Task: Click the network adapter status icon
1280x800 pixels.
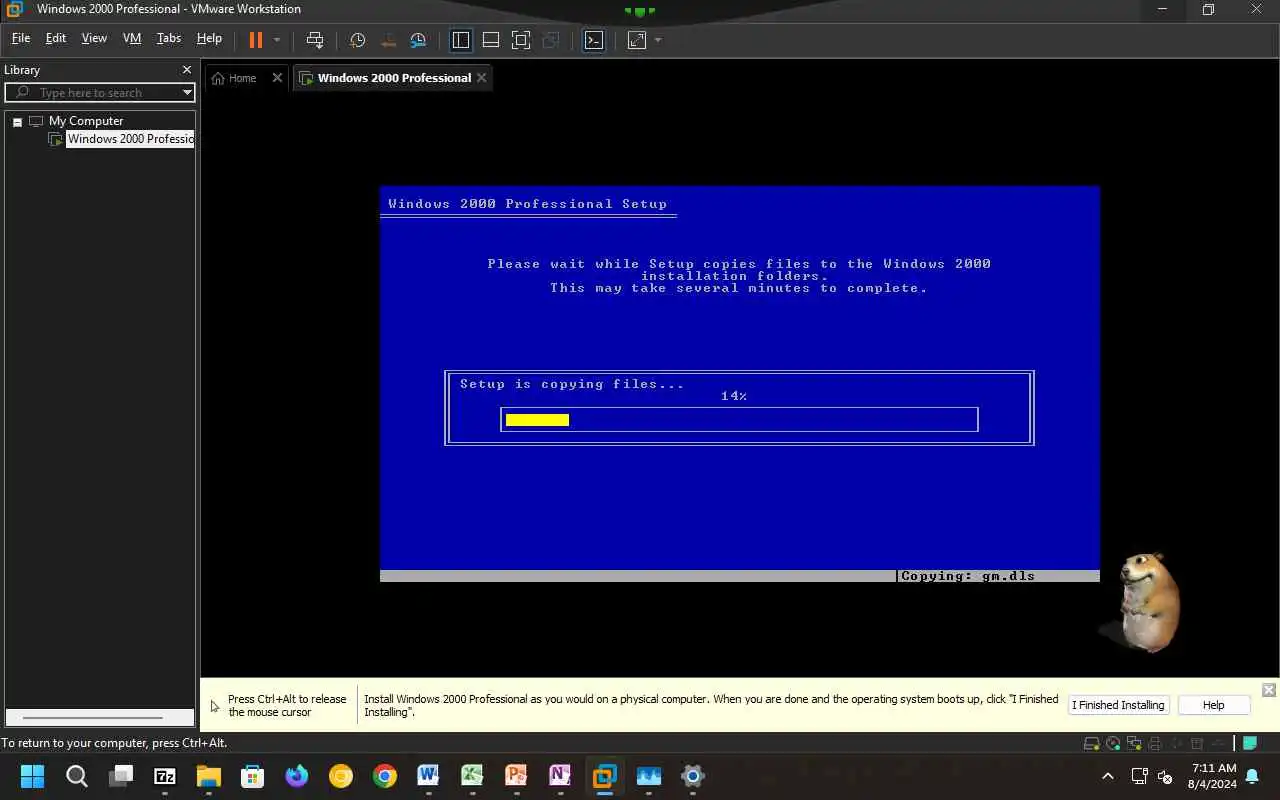Action: [x=1135, y=743]
